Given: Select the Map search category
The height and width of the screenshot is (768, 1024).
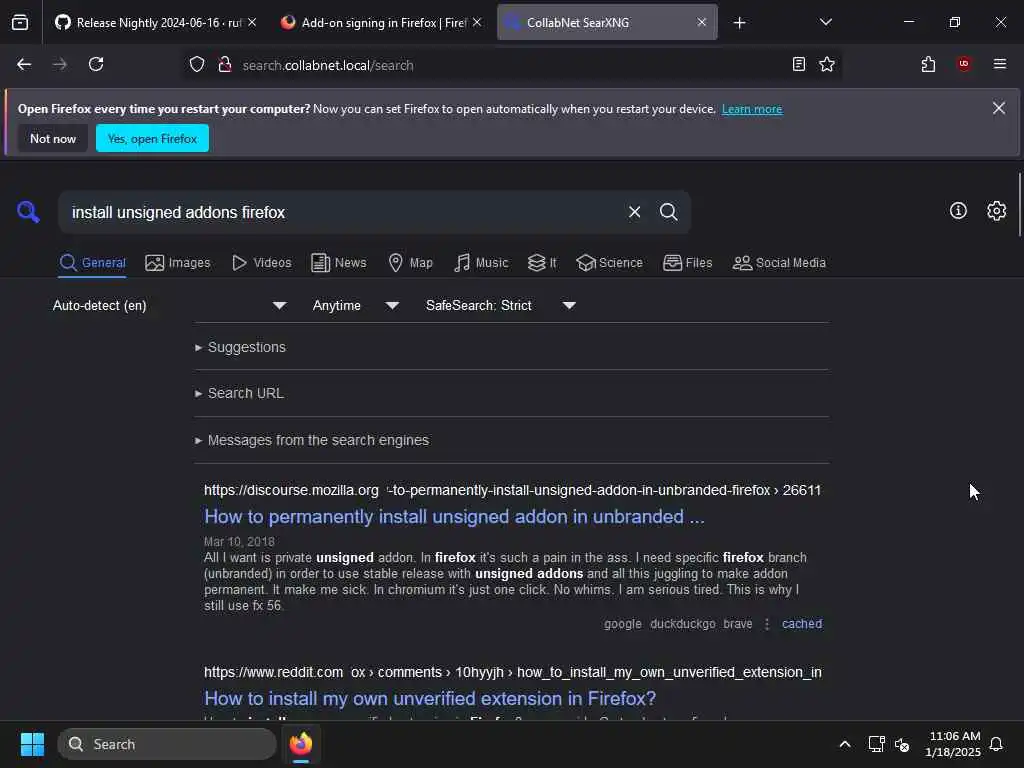Looking at the screenshot, I should point(411,263).
